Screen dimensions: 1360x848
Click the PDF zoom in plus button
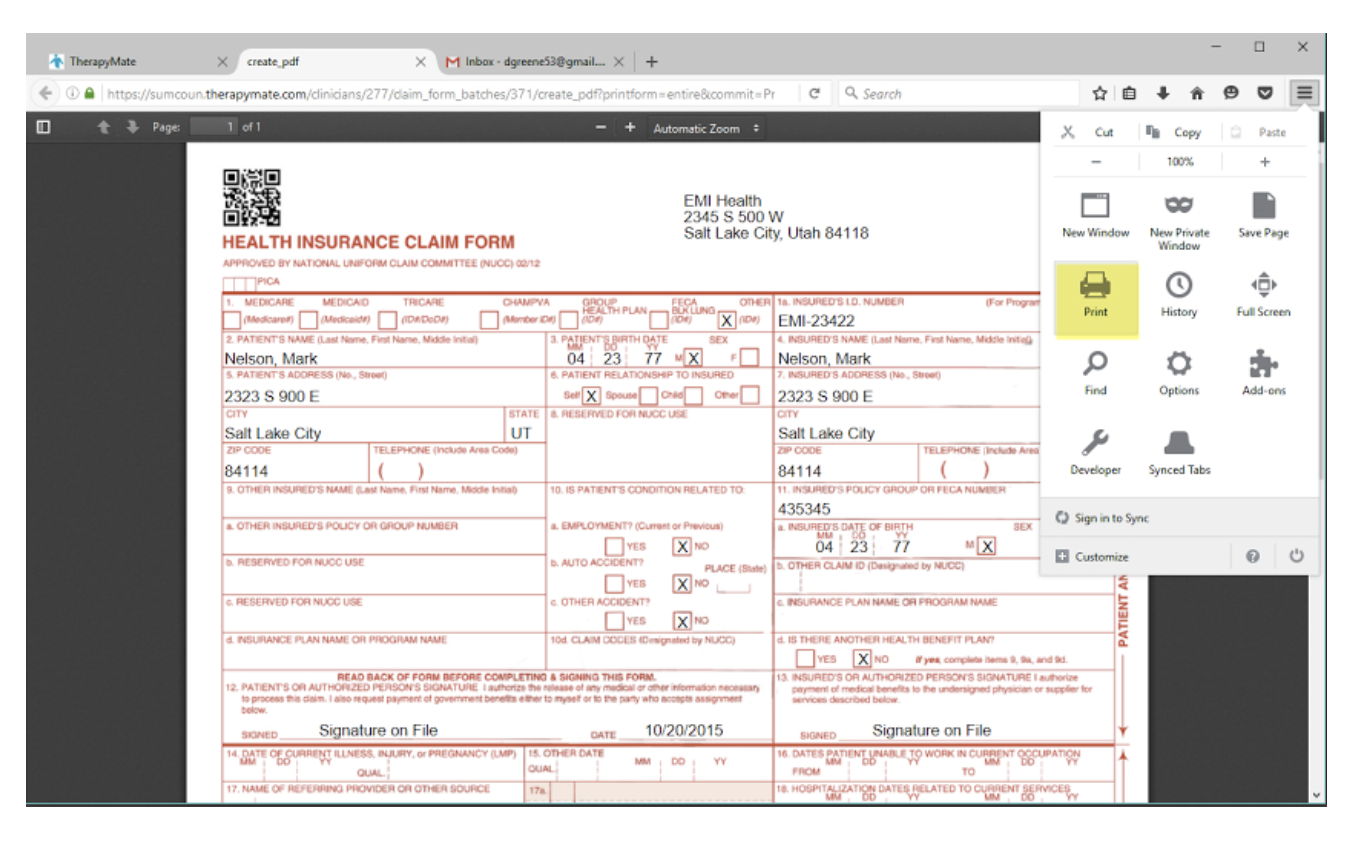(x=630, y=127)
